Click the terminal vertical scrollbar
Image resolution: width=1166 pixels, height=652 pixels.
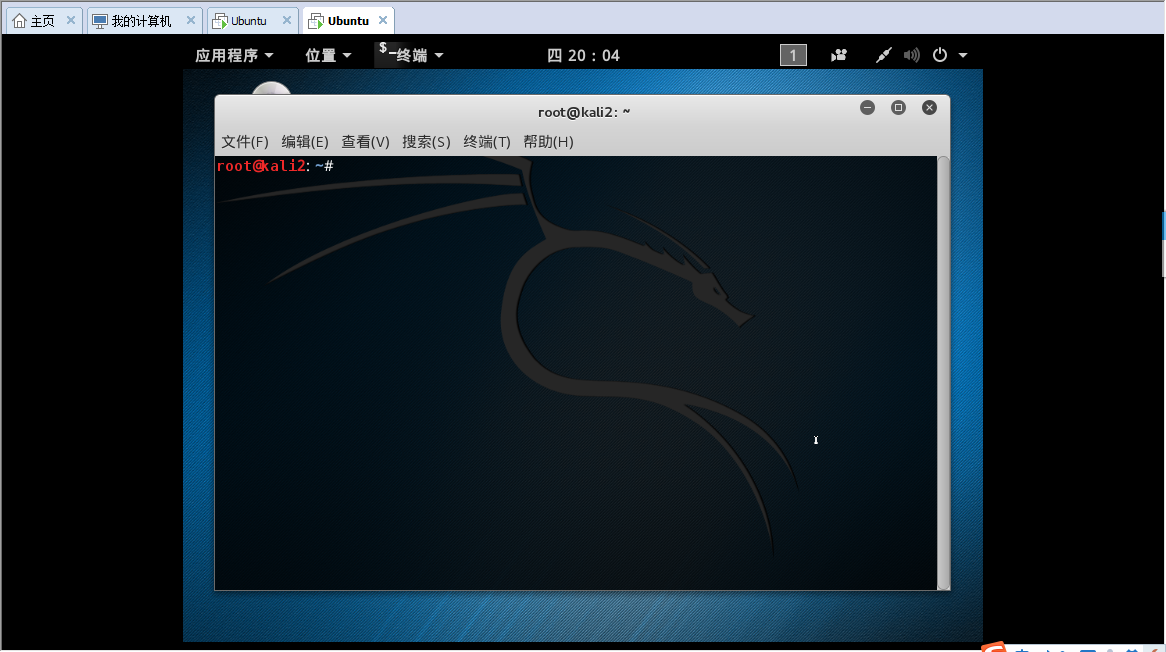tap(943, 372)
